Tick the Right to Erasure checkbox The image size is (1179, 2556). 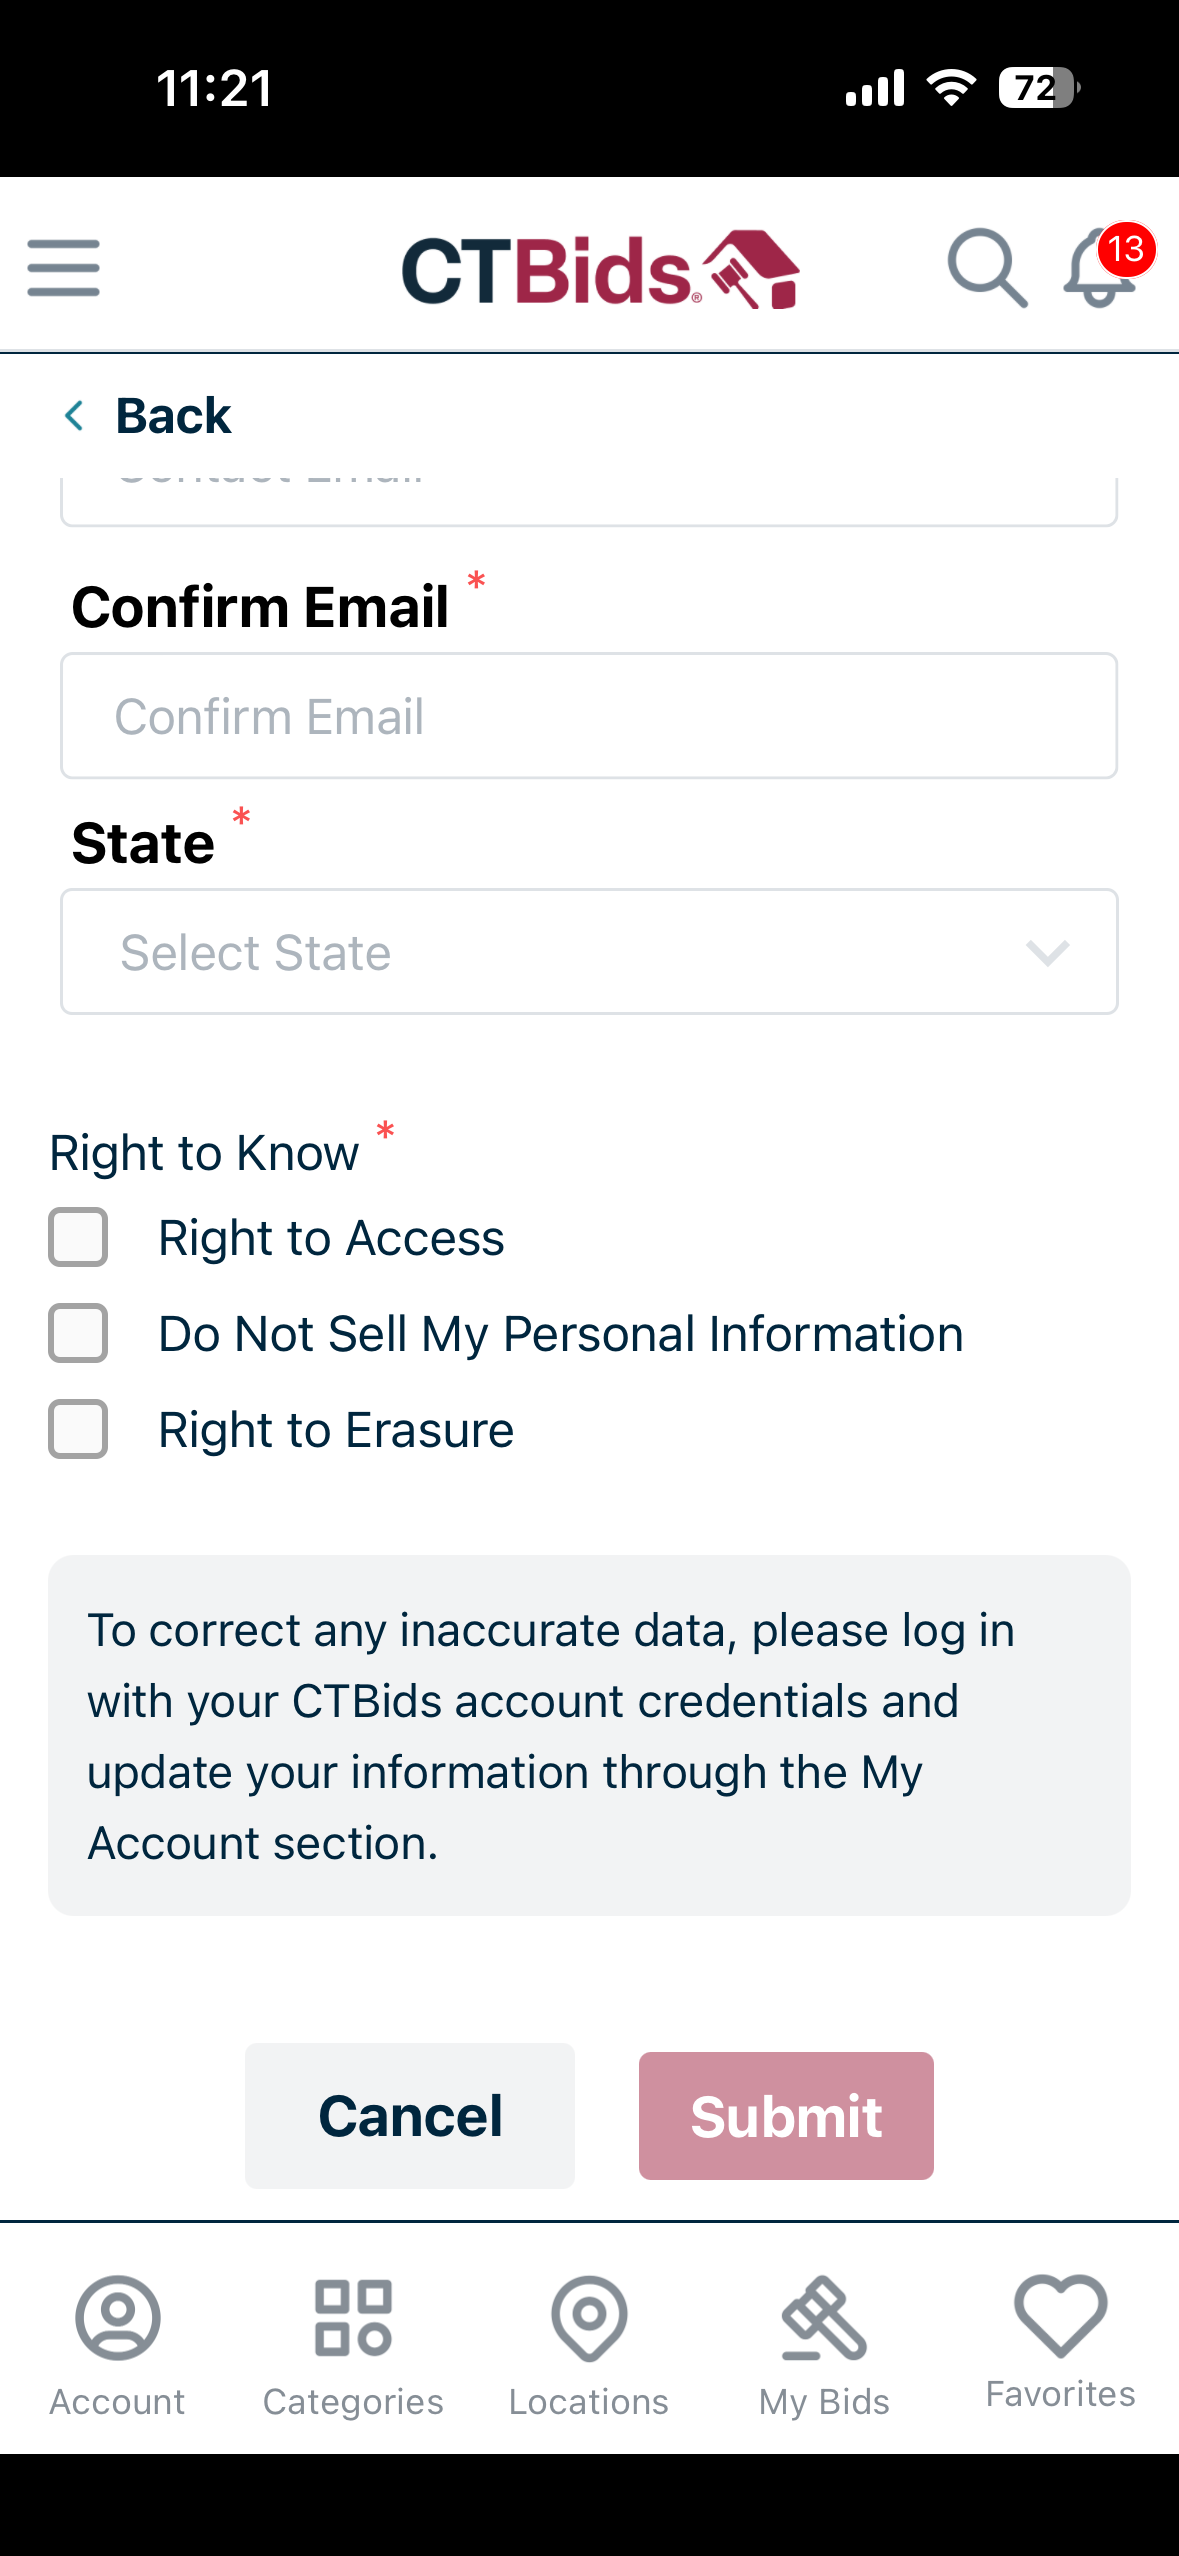click(x=79, y=1430)
